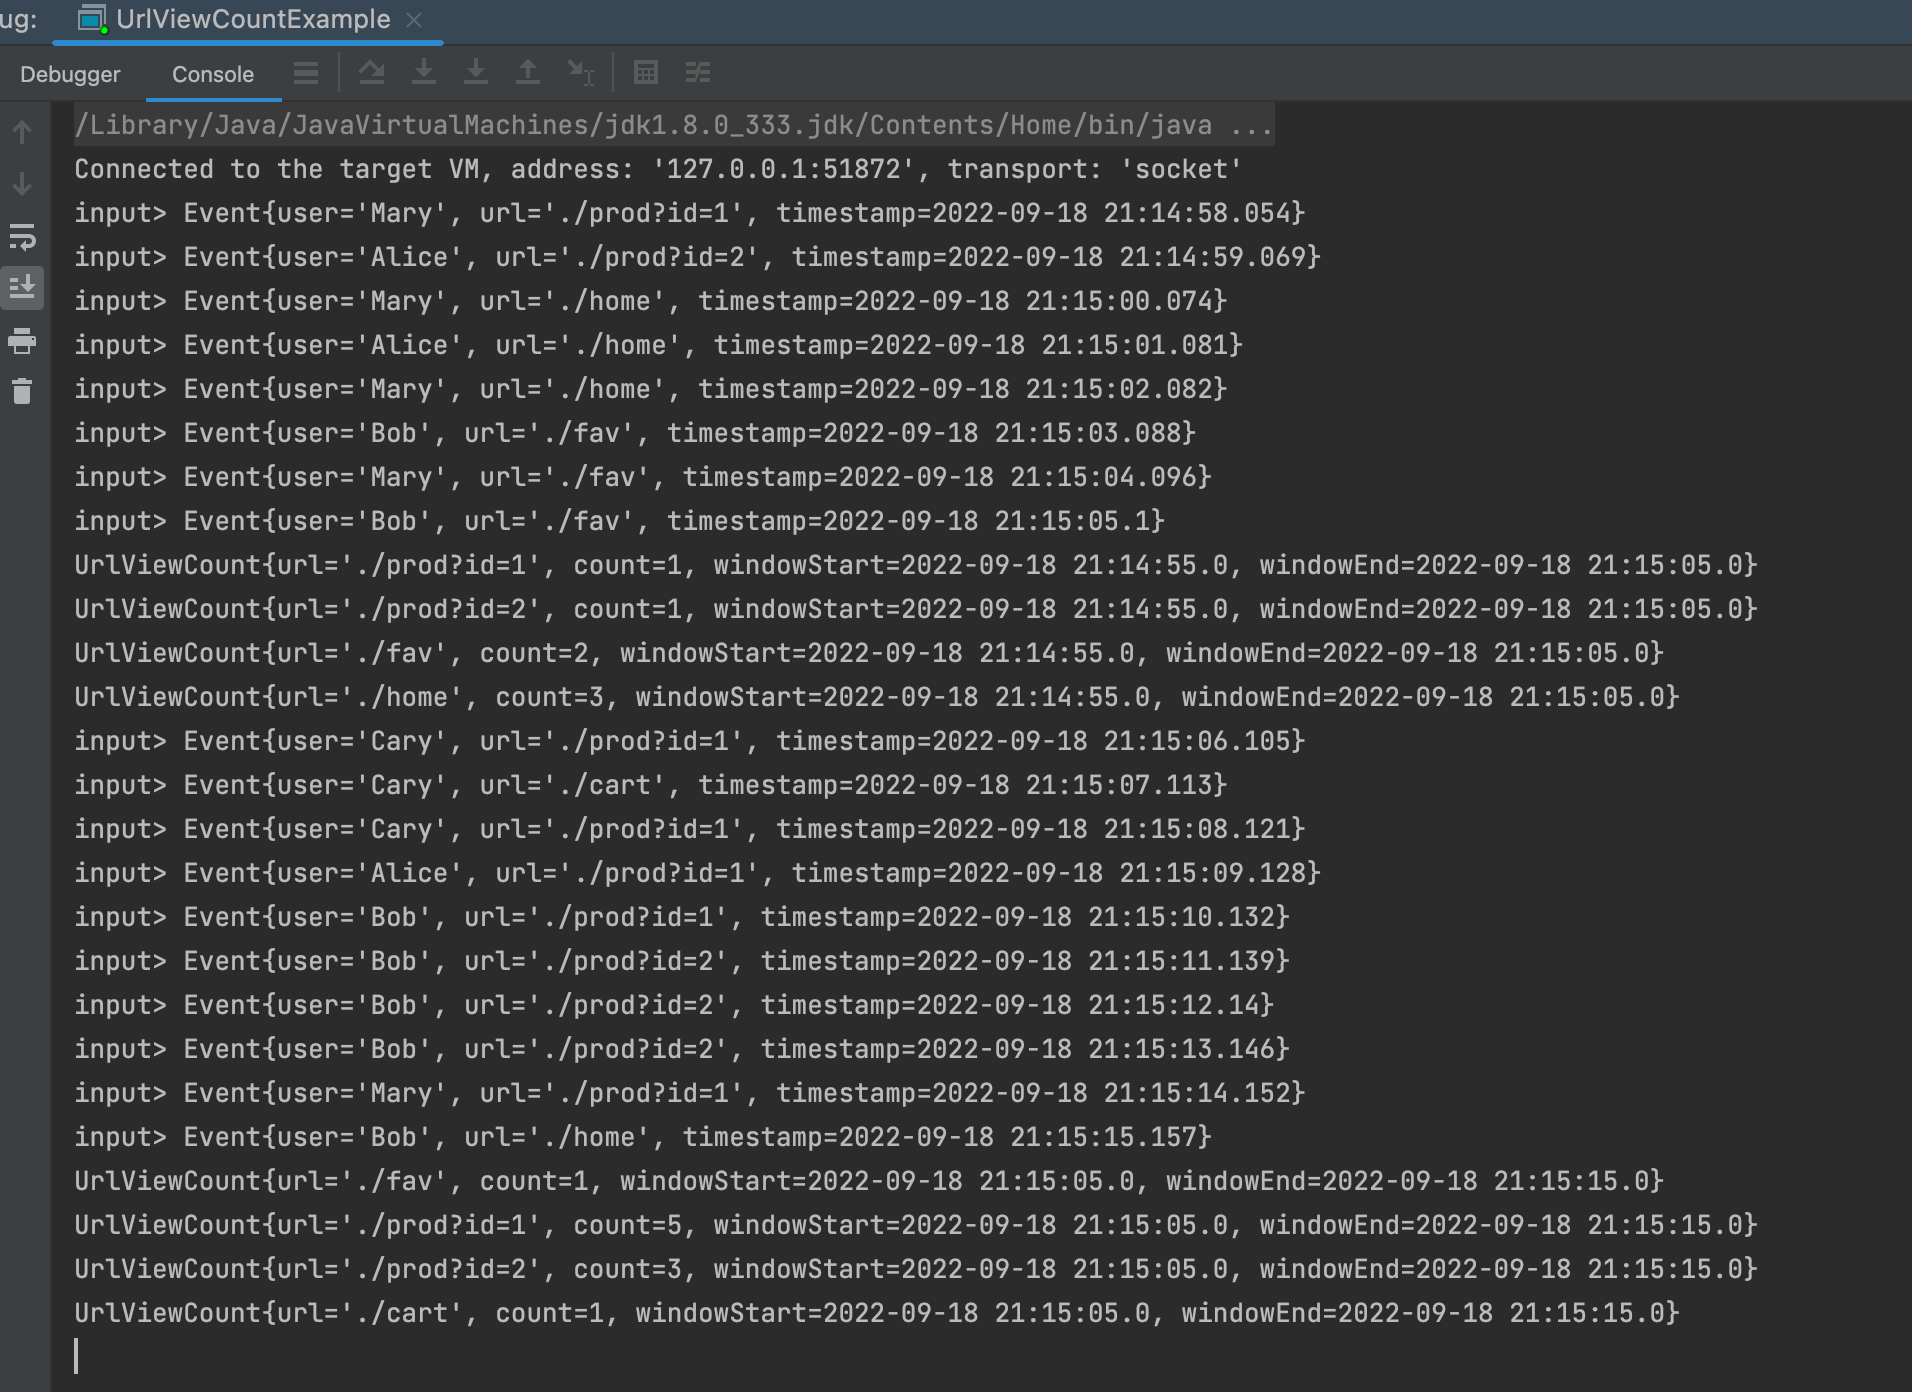
Task: Open the Evaluate Expression calculator icon
Action: click(x=646, y=73)
